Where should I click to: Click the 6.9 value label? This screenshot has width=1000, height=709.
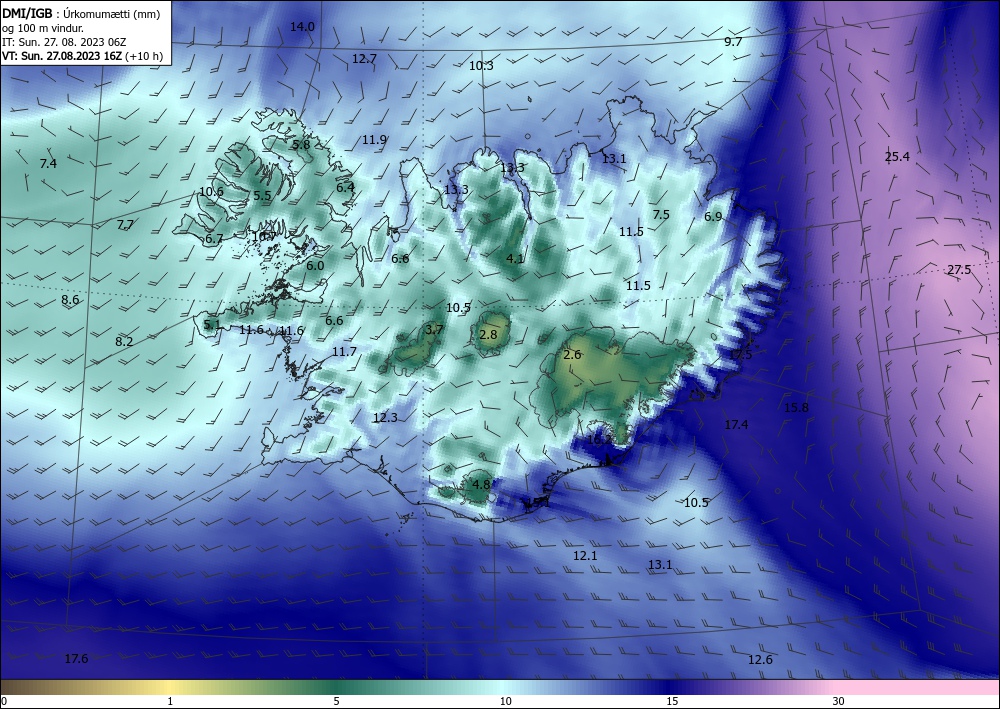click(713, 217)
